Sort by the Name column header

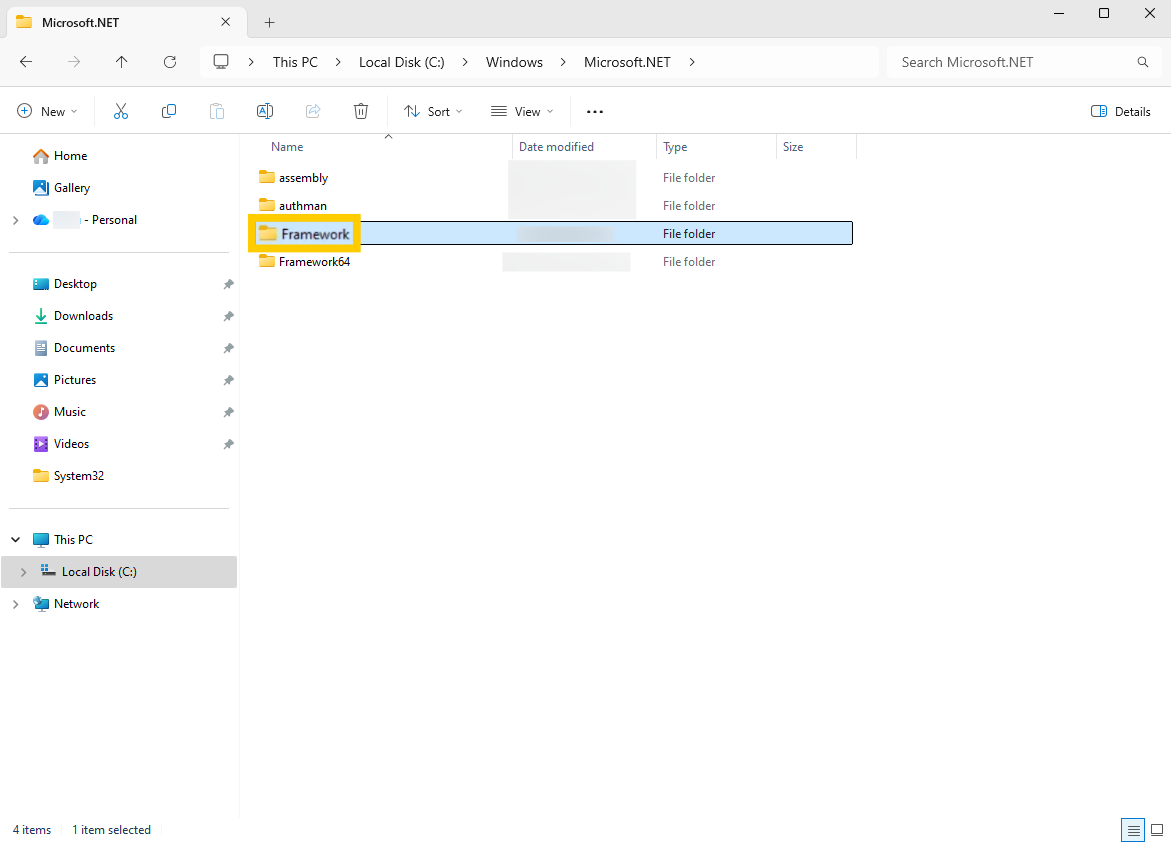pos(287,147)
